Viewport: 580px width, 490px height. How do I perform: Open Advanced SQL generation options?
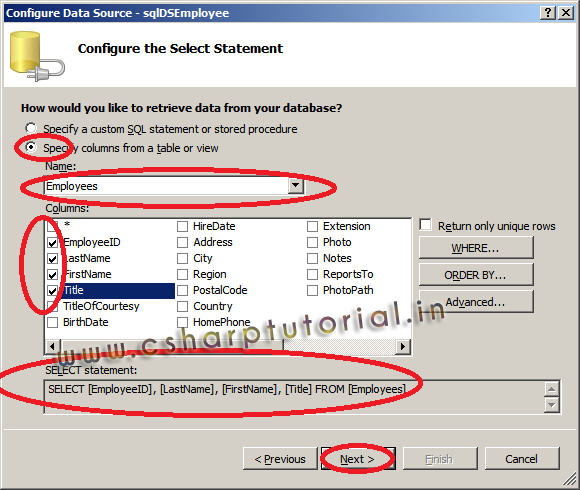(x=476, y=302)
